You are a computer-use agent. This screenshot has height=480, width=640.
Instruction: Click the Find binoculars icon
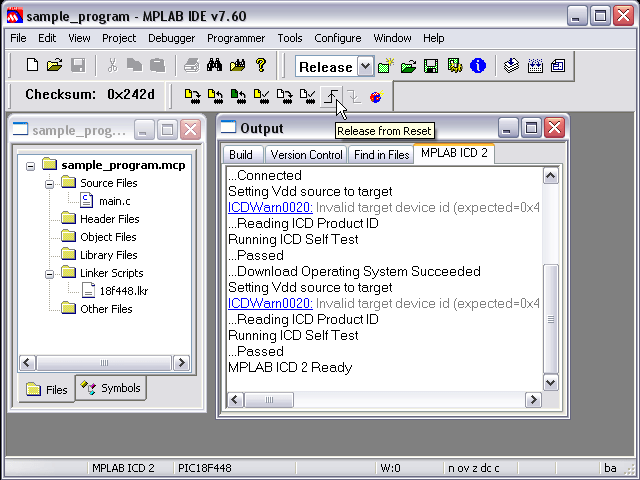tap(214, 65)
